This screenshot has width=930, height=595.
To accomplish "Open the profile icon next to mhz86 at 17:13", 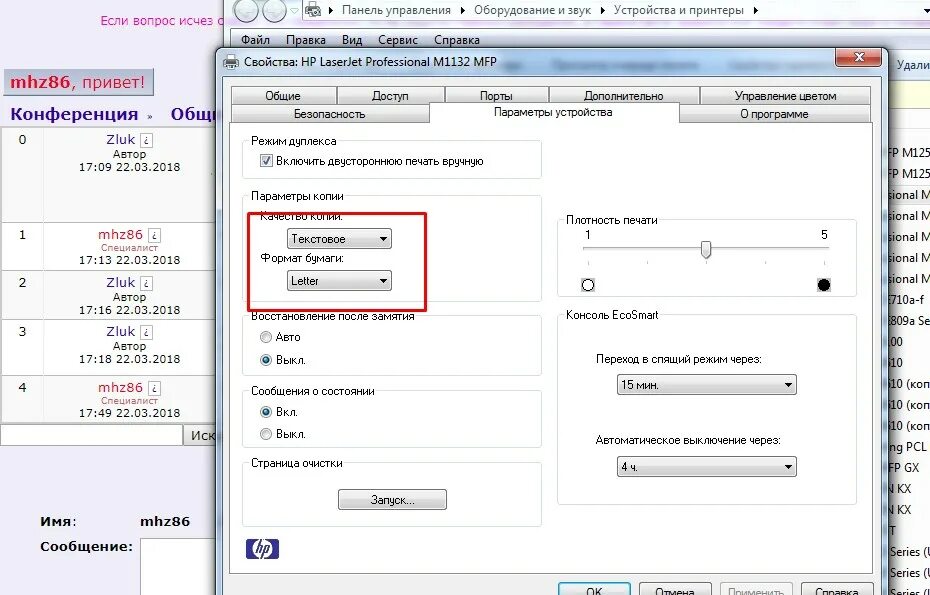I will (x=154, y=236).
